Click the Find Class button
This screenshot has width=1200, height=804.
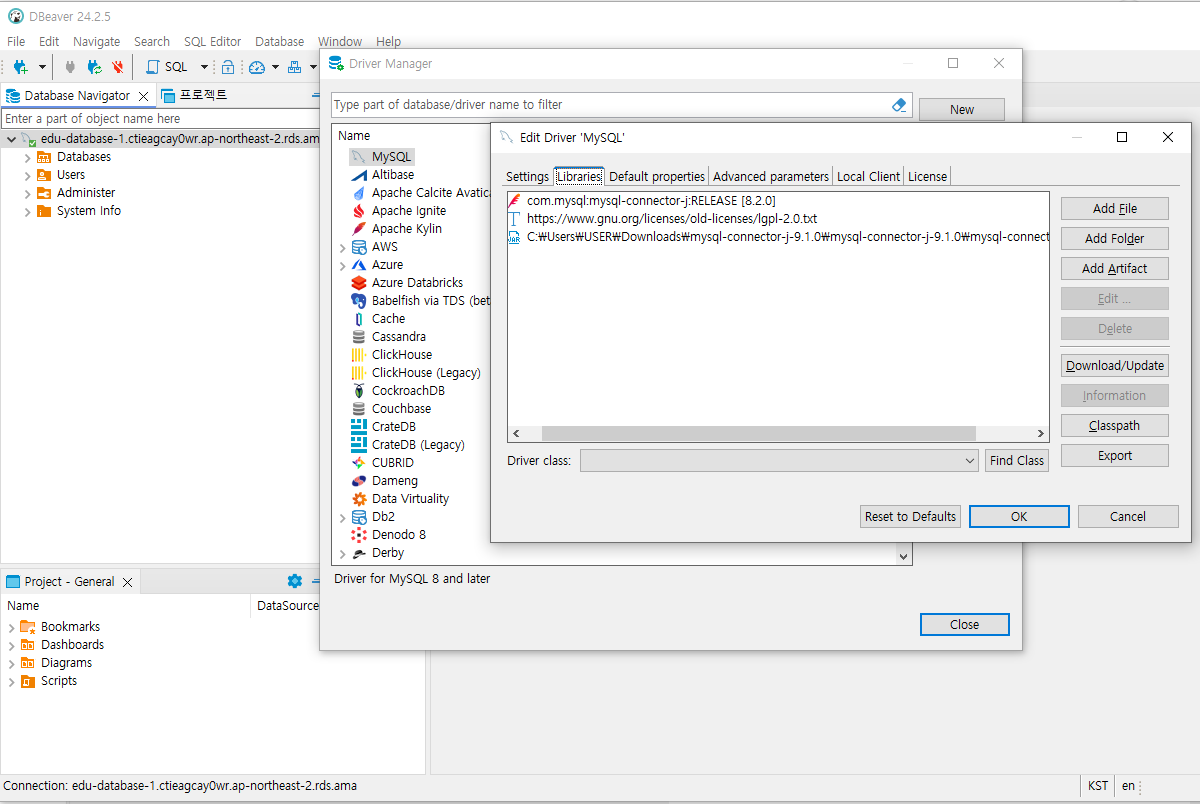pos(1016,461)
